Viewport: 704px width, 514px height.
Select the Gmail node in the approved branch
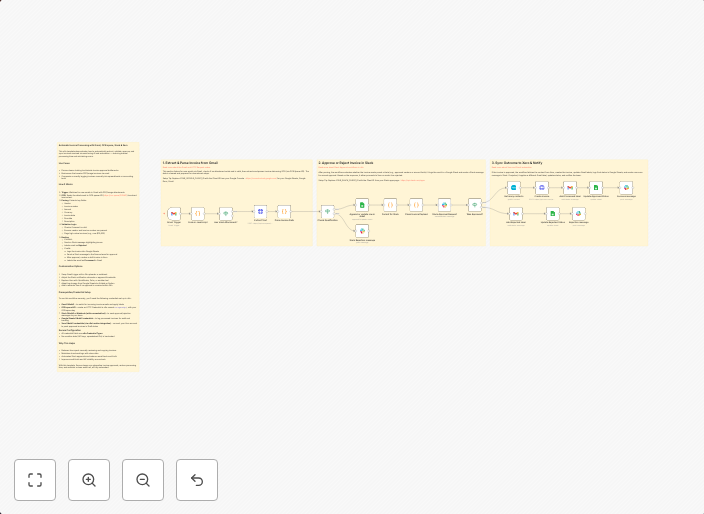pyautogui.click(x=570, y=188)
